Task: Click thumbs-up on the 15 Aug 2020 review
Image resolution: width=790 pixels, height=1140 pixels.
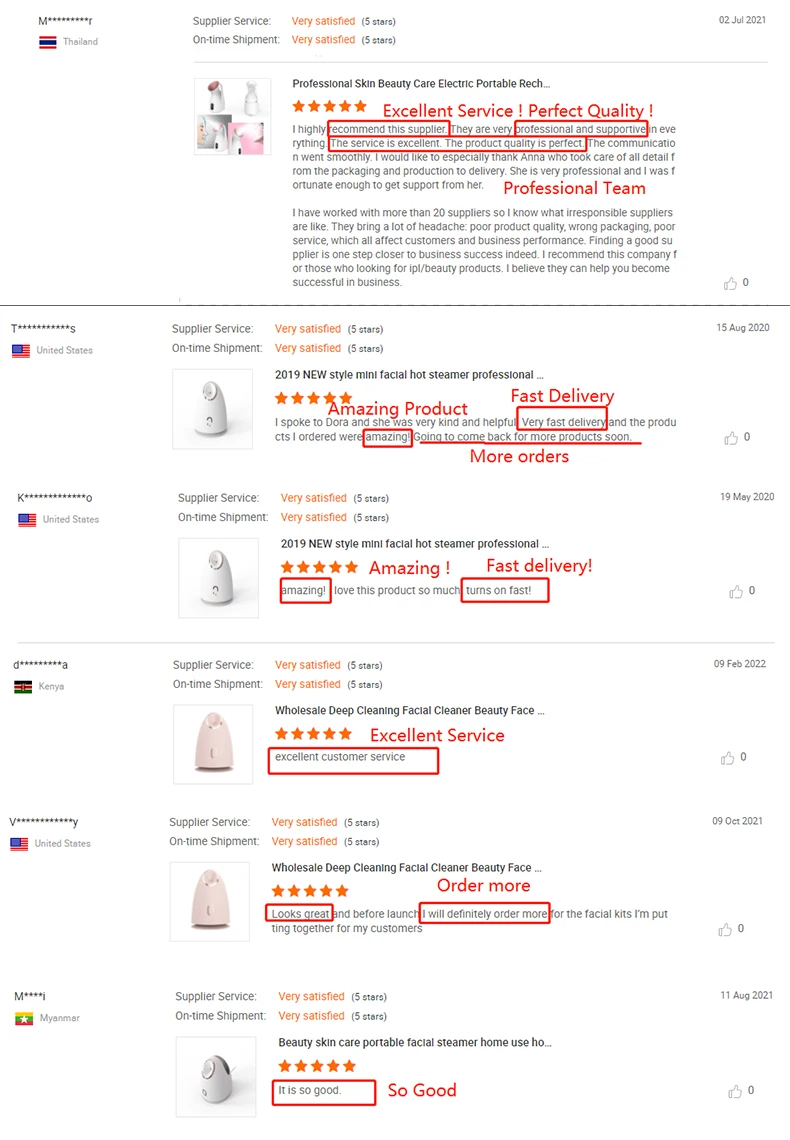Action: (731, 438)
